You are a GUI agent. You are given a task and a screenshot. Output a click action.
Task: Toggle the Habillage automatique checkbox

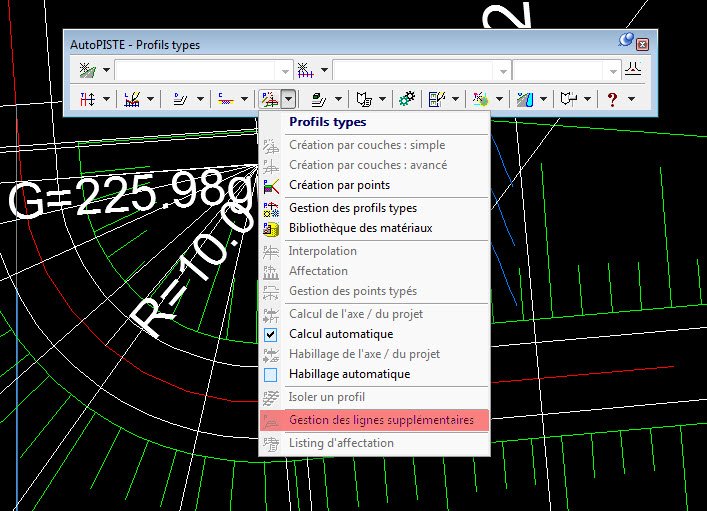pyautogui.click(x=271, y=374)
